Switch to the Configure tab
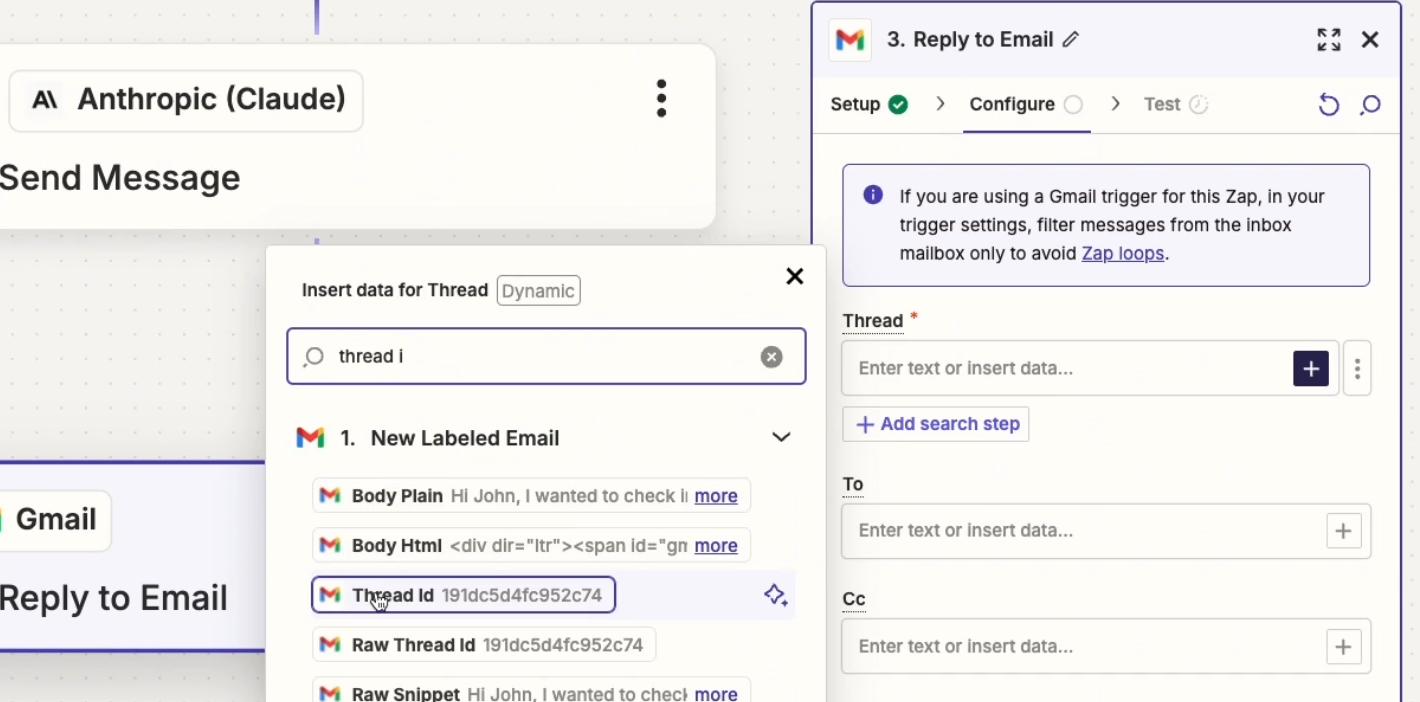1420x702 pixels. (1026, 104)
